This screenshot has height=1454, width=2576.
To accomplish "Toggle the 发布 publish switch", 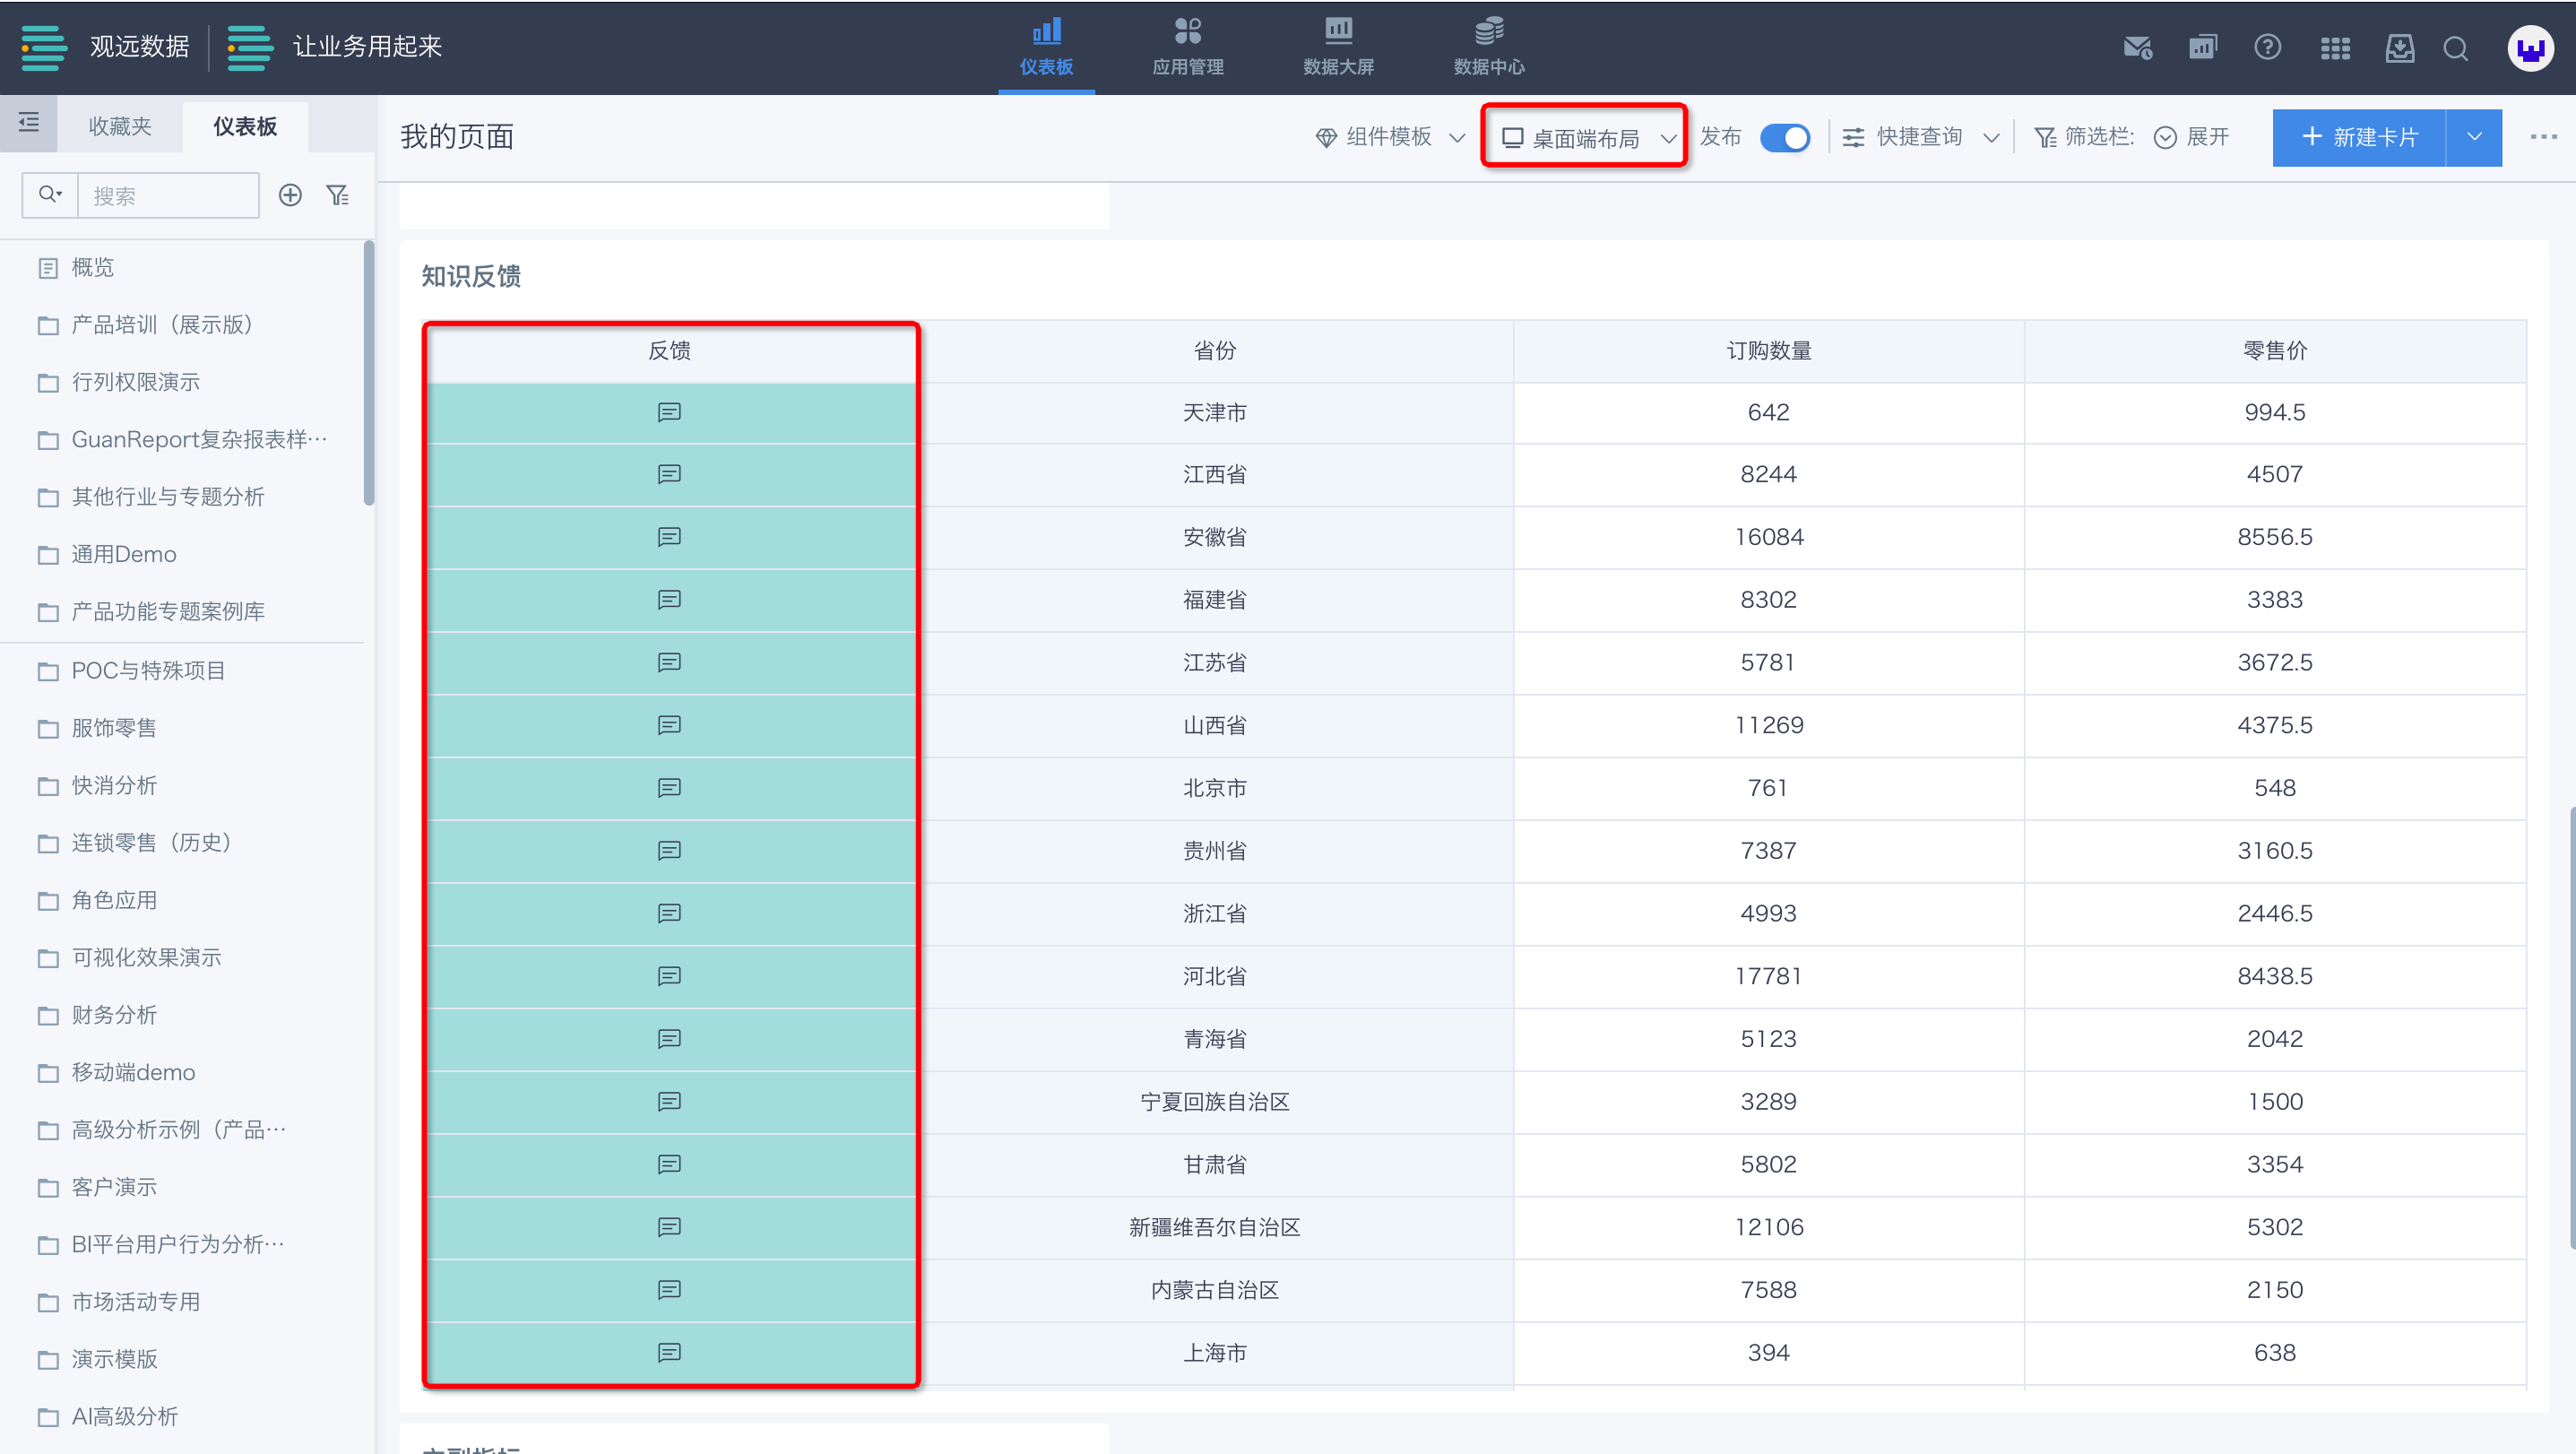I will (x=1784, y=137).
